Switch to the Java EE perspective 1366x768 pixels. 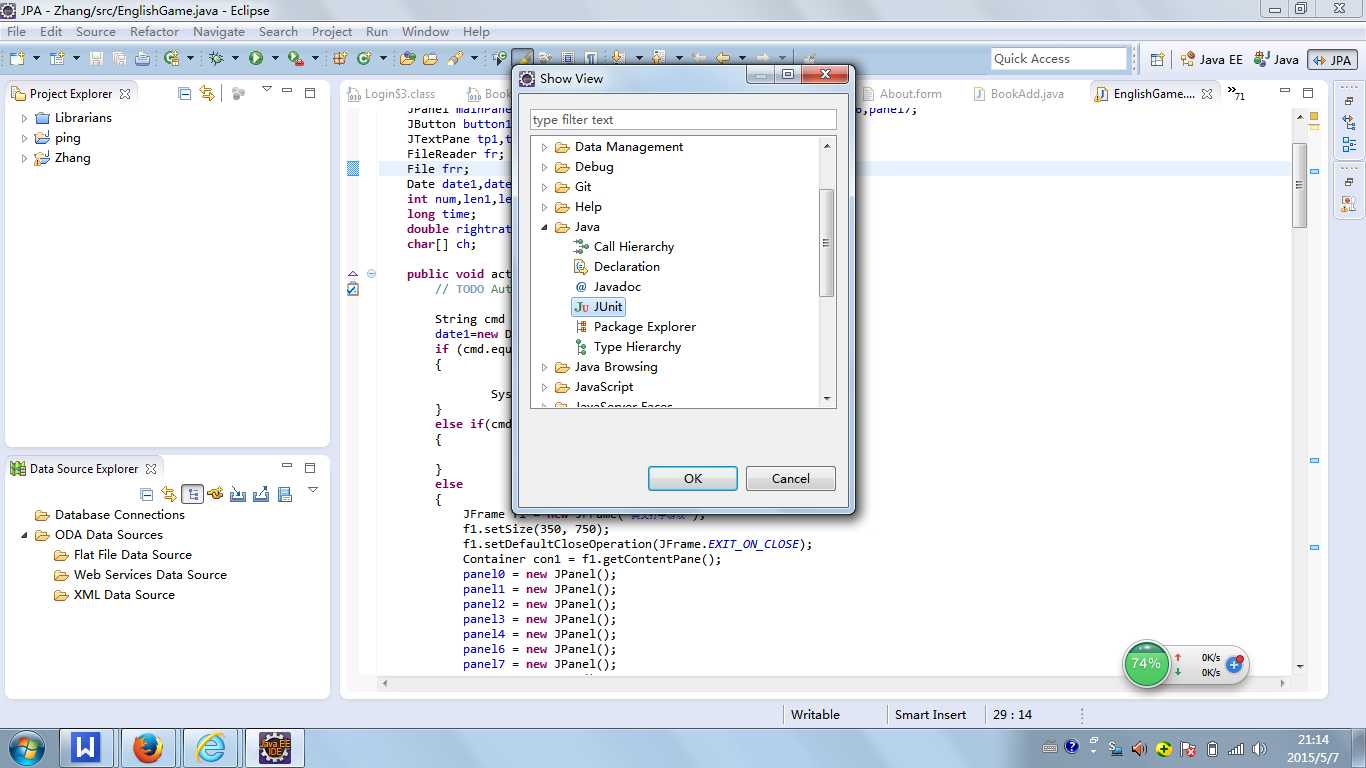(x=1210, y=59)
